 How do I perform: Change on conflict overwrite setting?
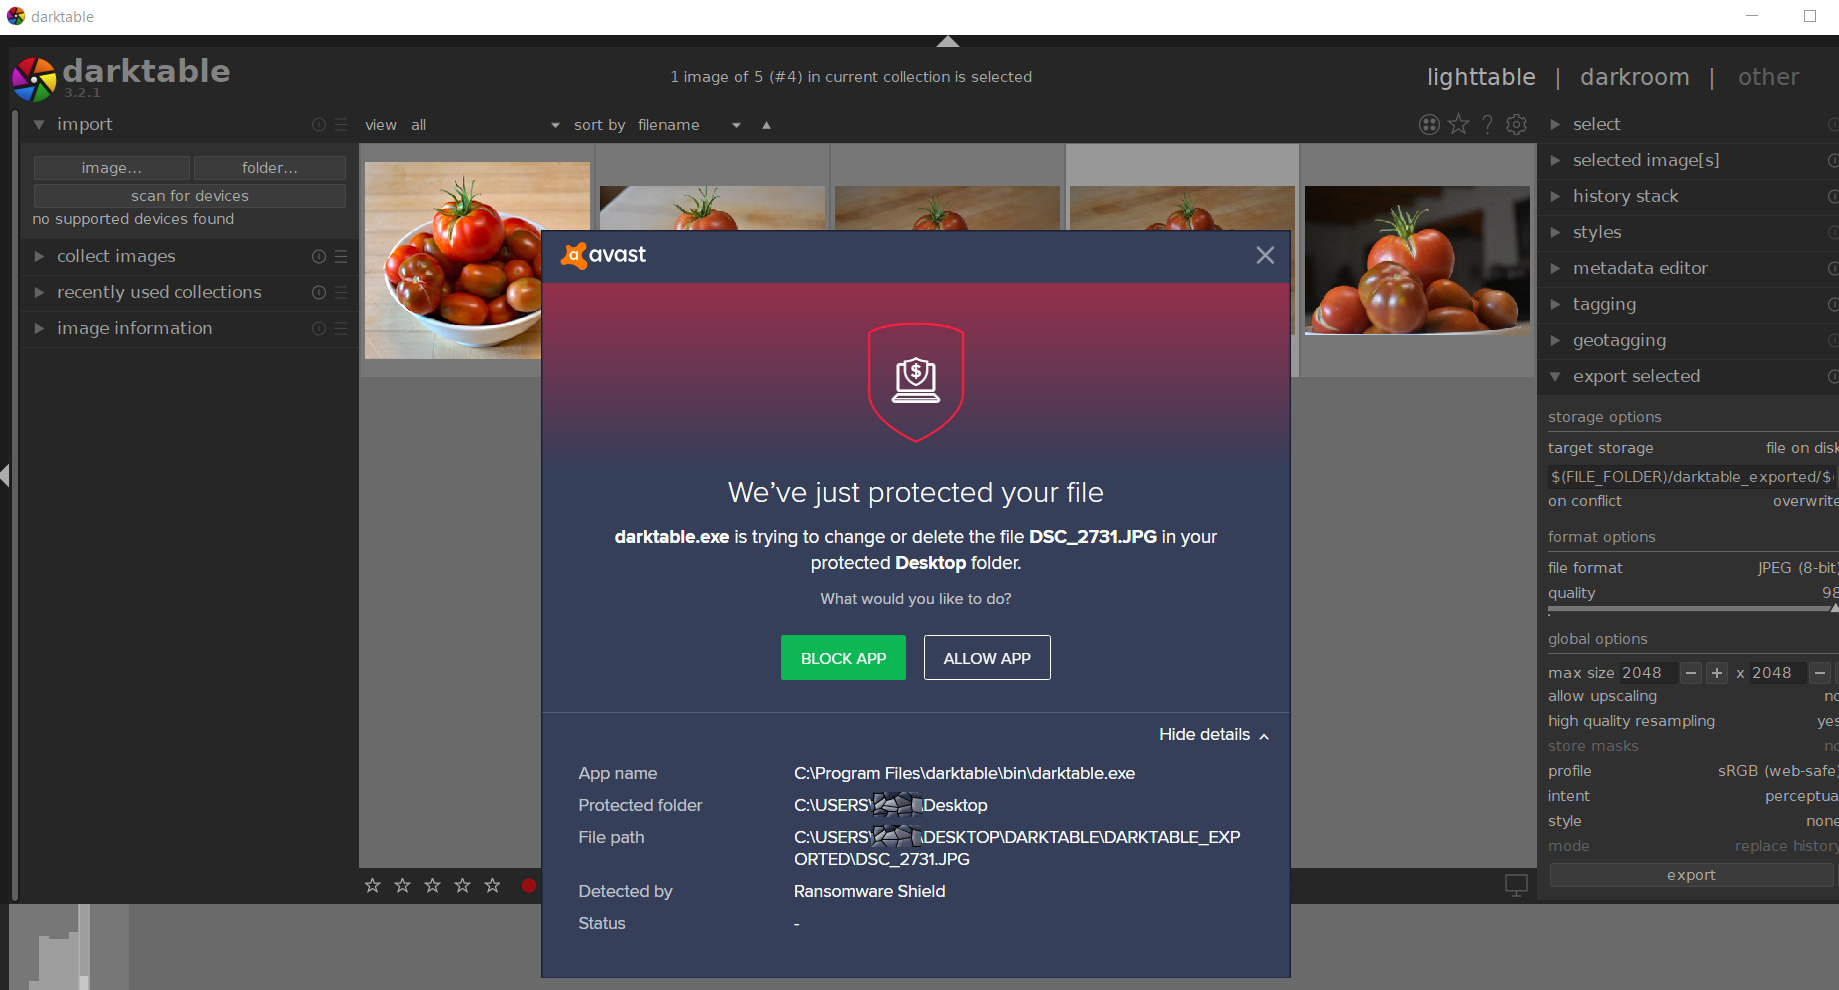pos(1693,501)
